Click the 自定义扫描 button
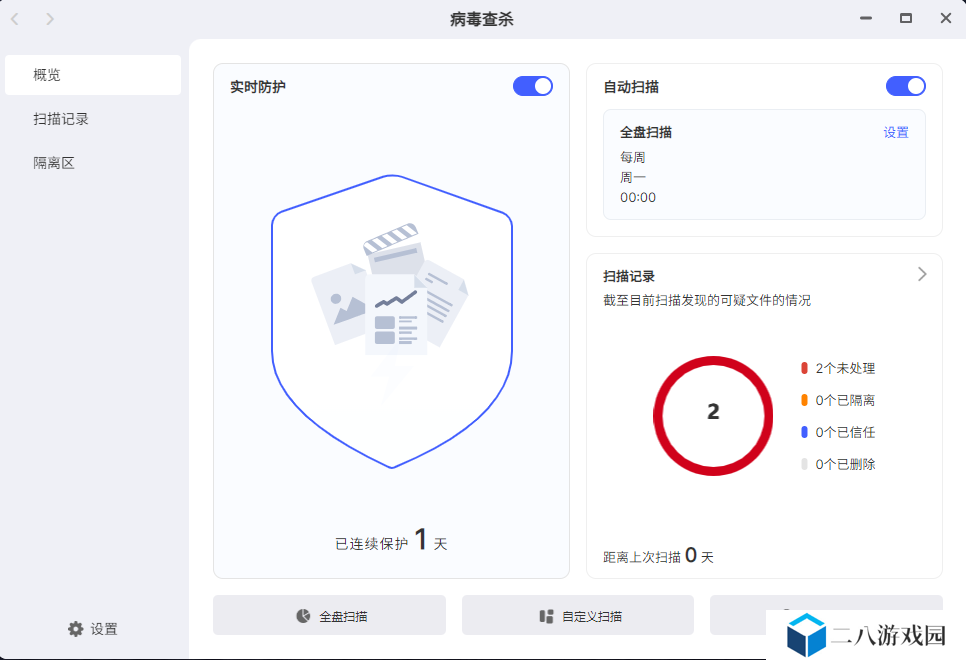966x660 pixels. click(x=578, y=615)
